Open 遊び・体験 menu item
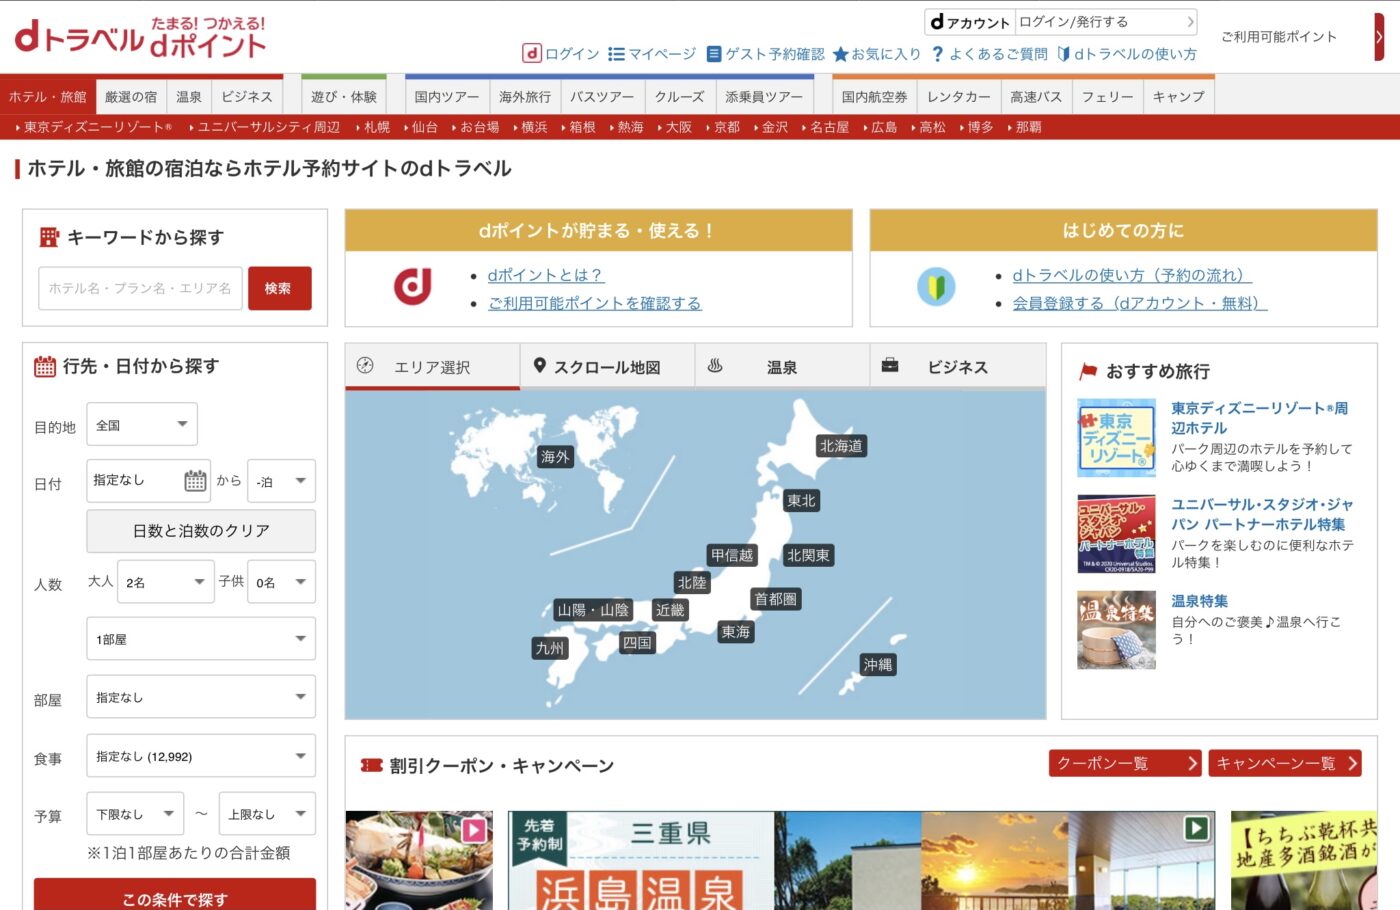The height and width of the screenshot is (910, 1400). click(344, 97)
